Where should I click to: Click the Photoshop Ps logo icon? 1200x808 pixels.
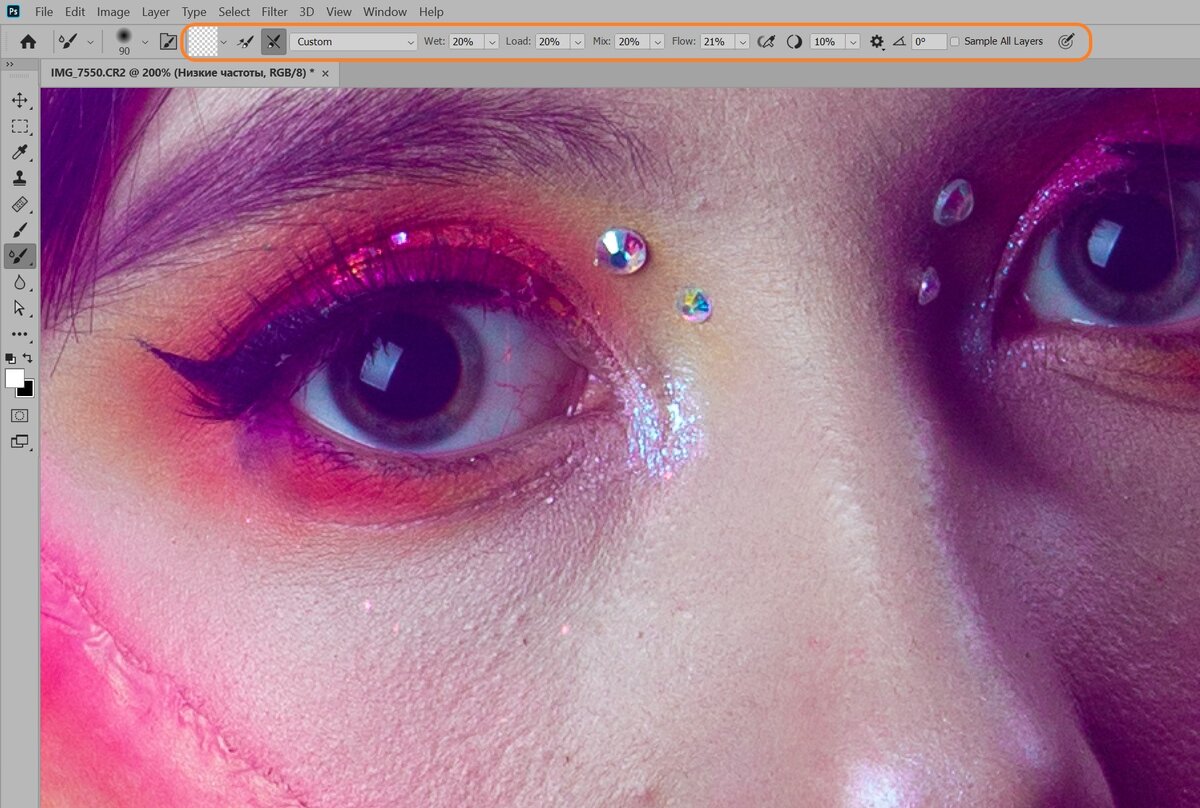click(13, 12)
